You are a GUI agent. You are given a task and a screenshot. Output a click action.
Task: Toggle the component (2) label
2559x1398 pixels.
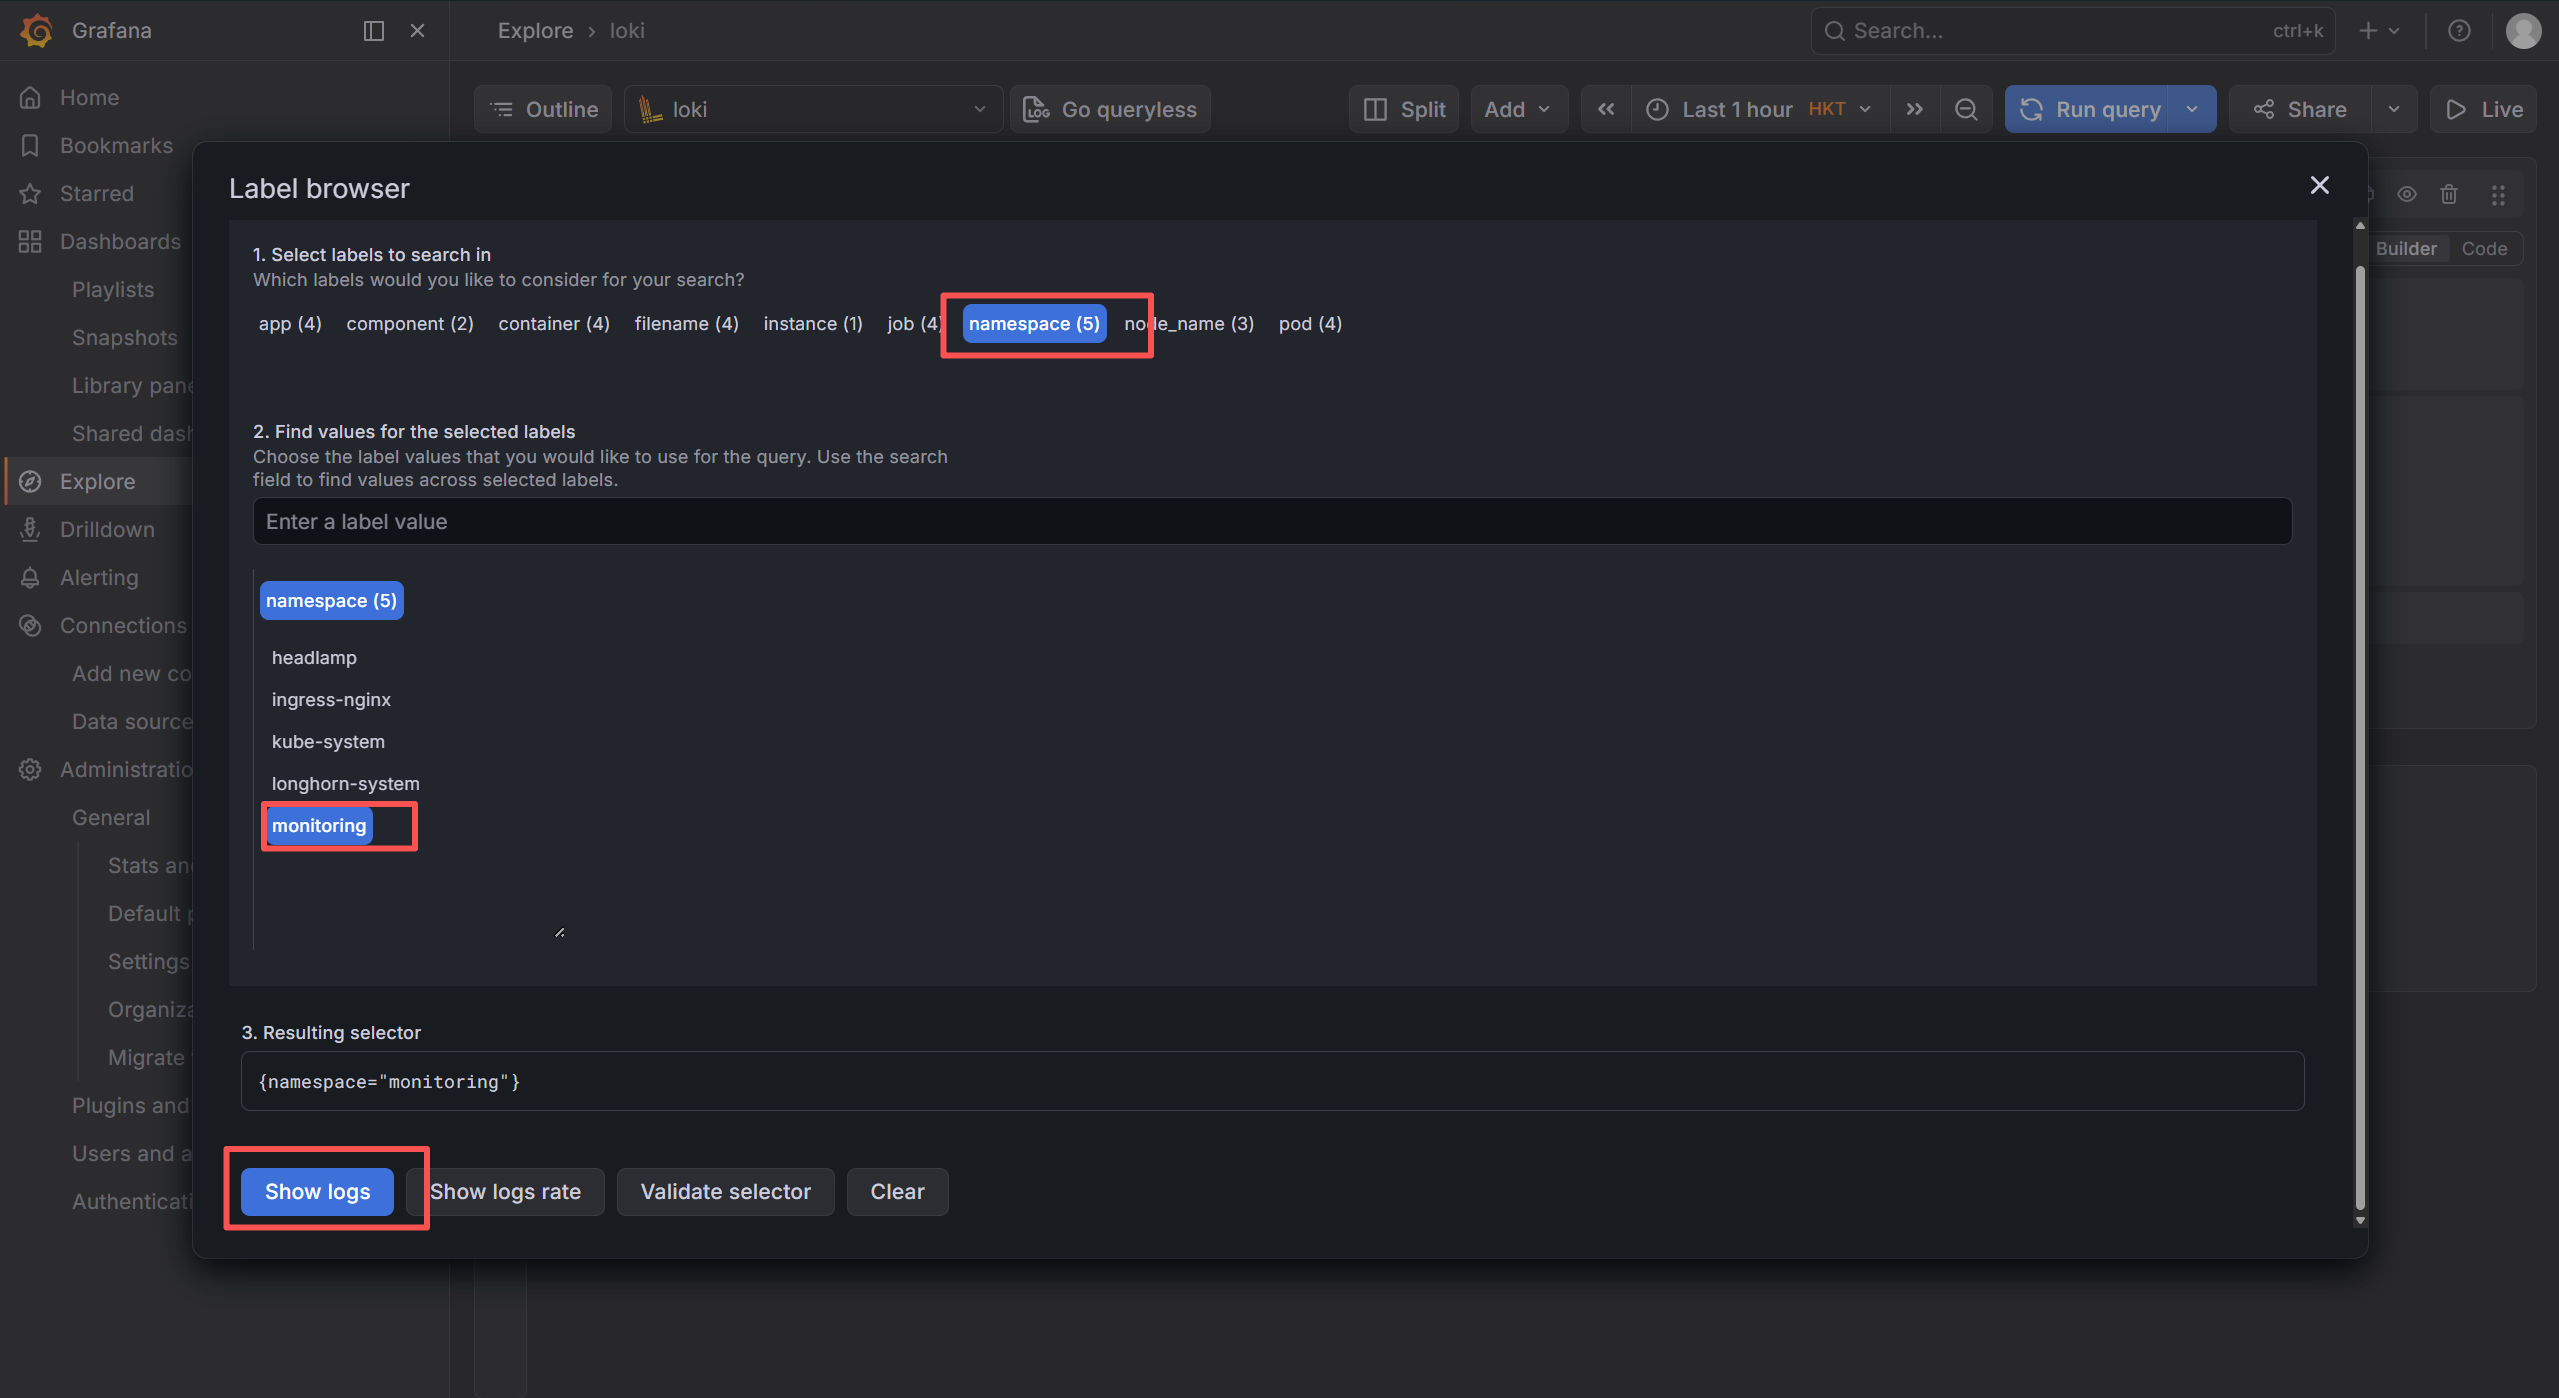[x=410, y=323]
